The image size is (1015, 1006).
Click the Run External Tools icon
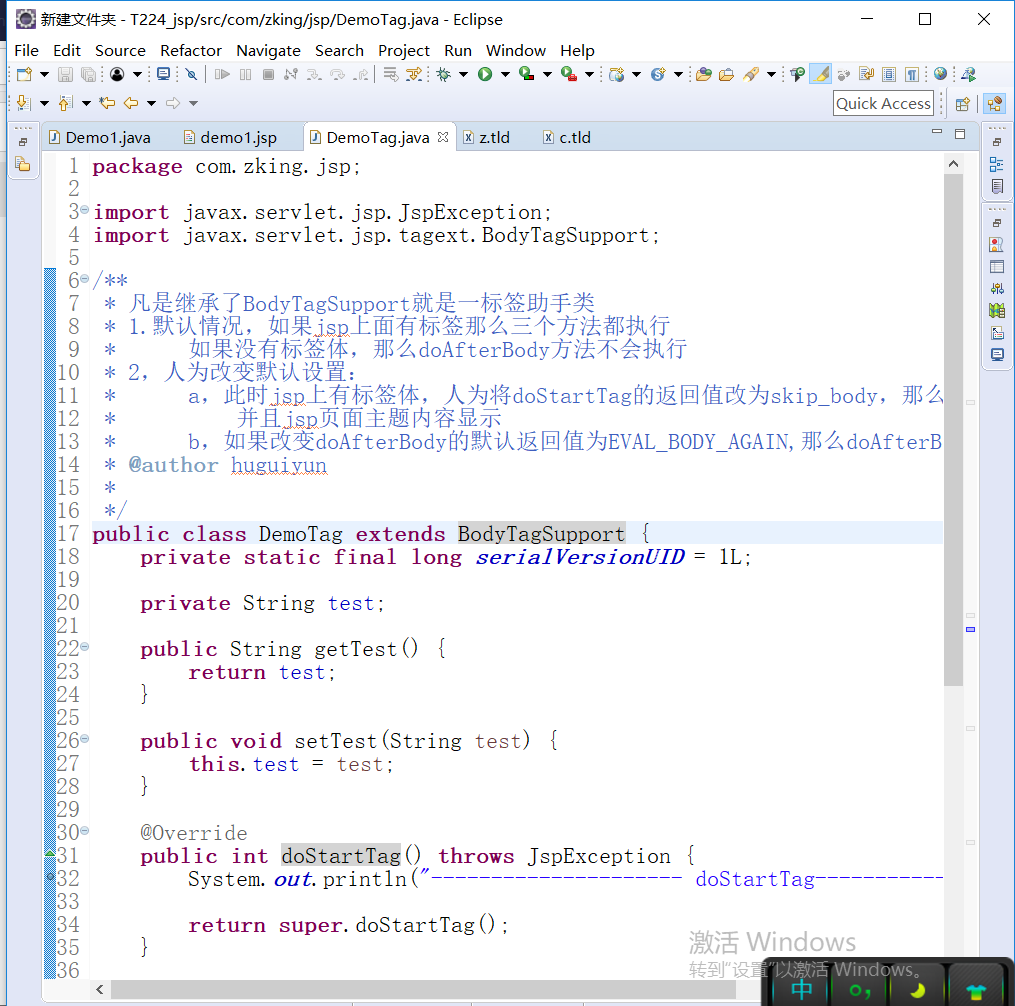568,74
